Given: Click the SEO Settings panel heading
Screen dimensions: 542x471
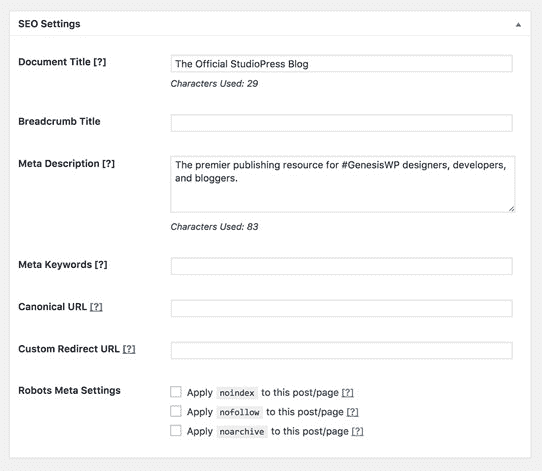Looking at the screenshot, I should 49,24.
